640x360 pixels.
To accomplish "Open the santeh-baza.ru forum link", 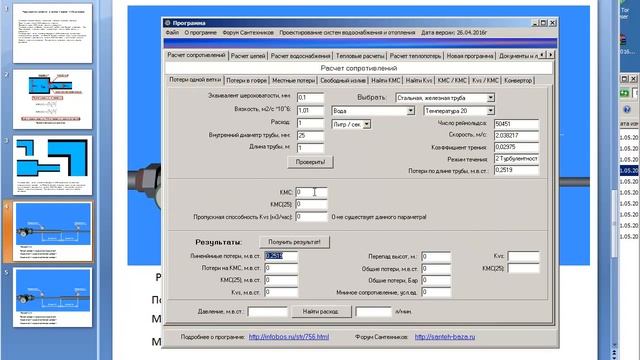I will (445, 337).
